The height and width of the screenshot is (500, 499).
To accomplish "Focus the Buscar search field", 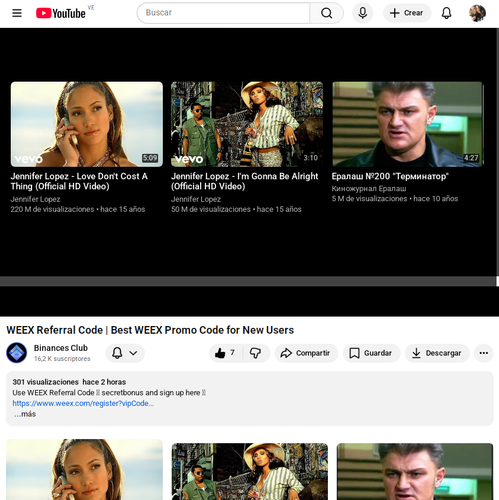I will 223,13.
